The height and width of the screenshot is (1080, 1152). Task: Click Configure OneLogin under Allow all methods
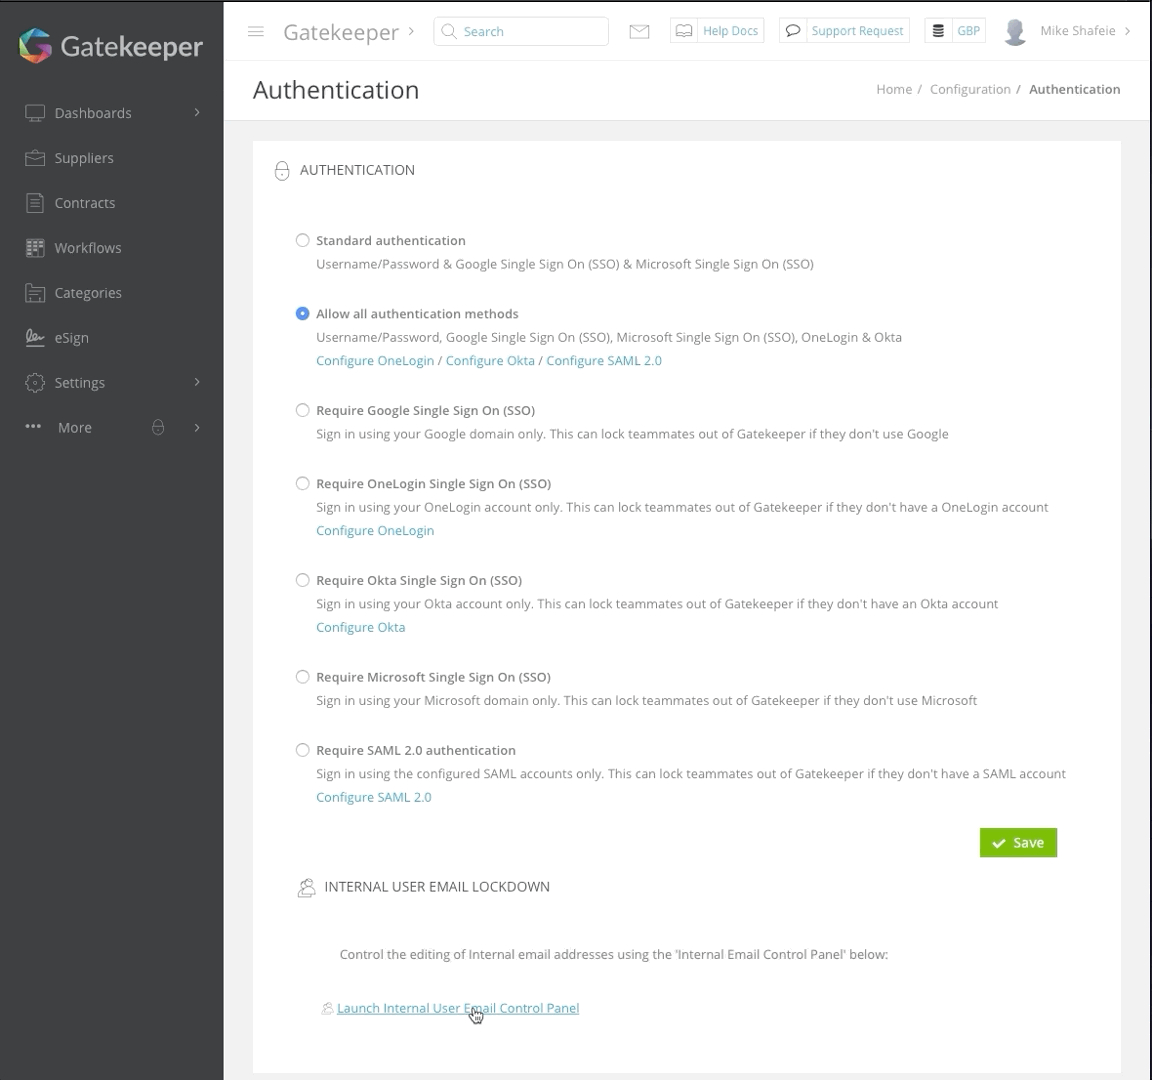pyautogui.click(x=375, y=361)
